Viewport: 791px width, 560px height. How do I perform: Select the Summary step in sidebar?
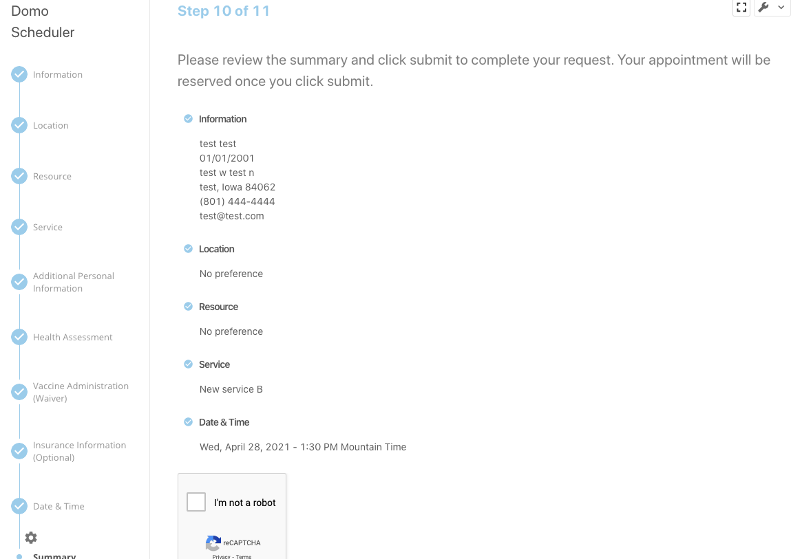click(x=54, y=556)
